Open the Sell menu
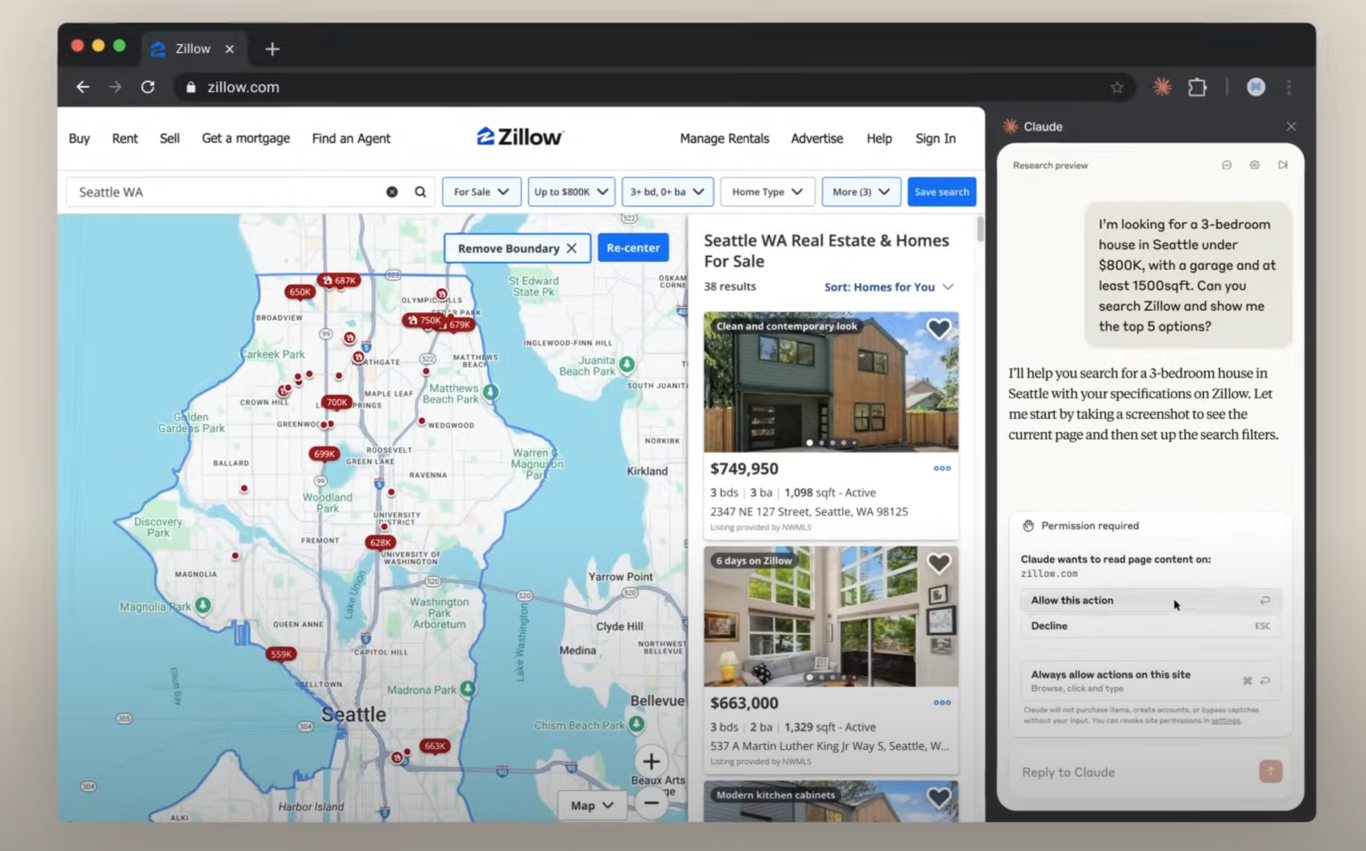Screen dimensions: 1366x851 [170, 138]
